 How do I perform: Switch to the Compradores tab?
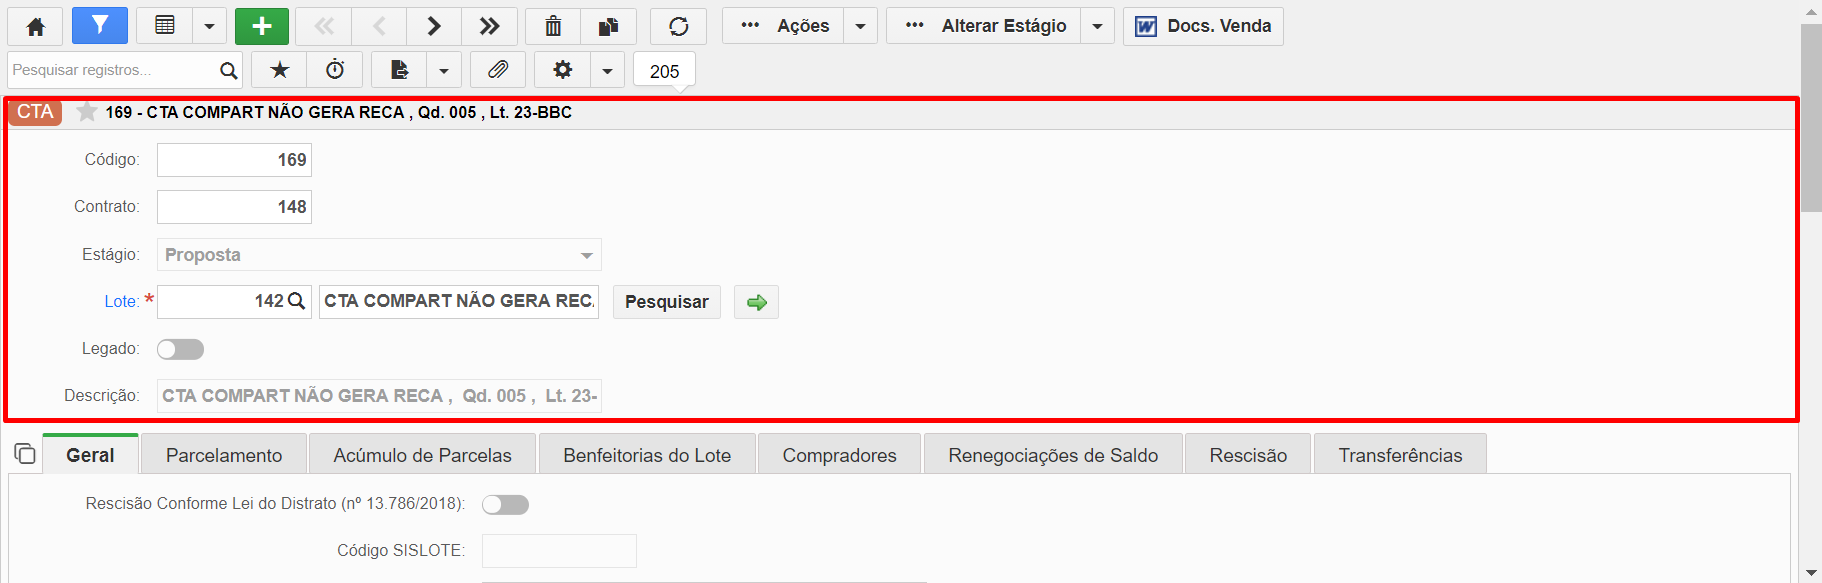click(x=839, y=455)
